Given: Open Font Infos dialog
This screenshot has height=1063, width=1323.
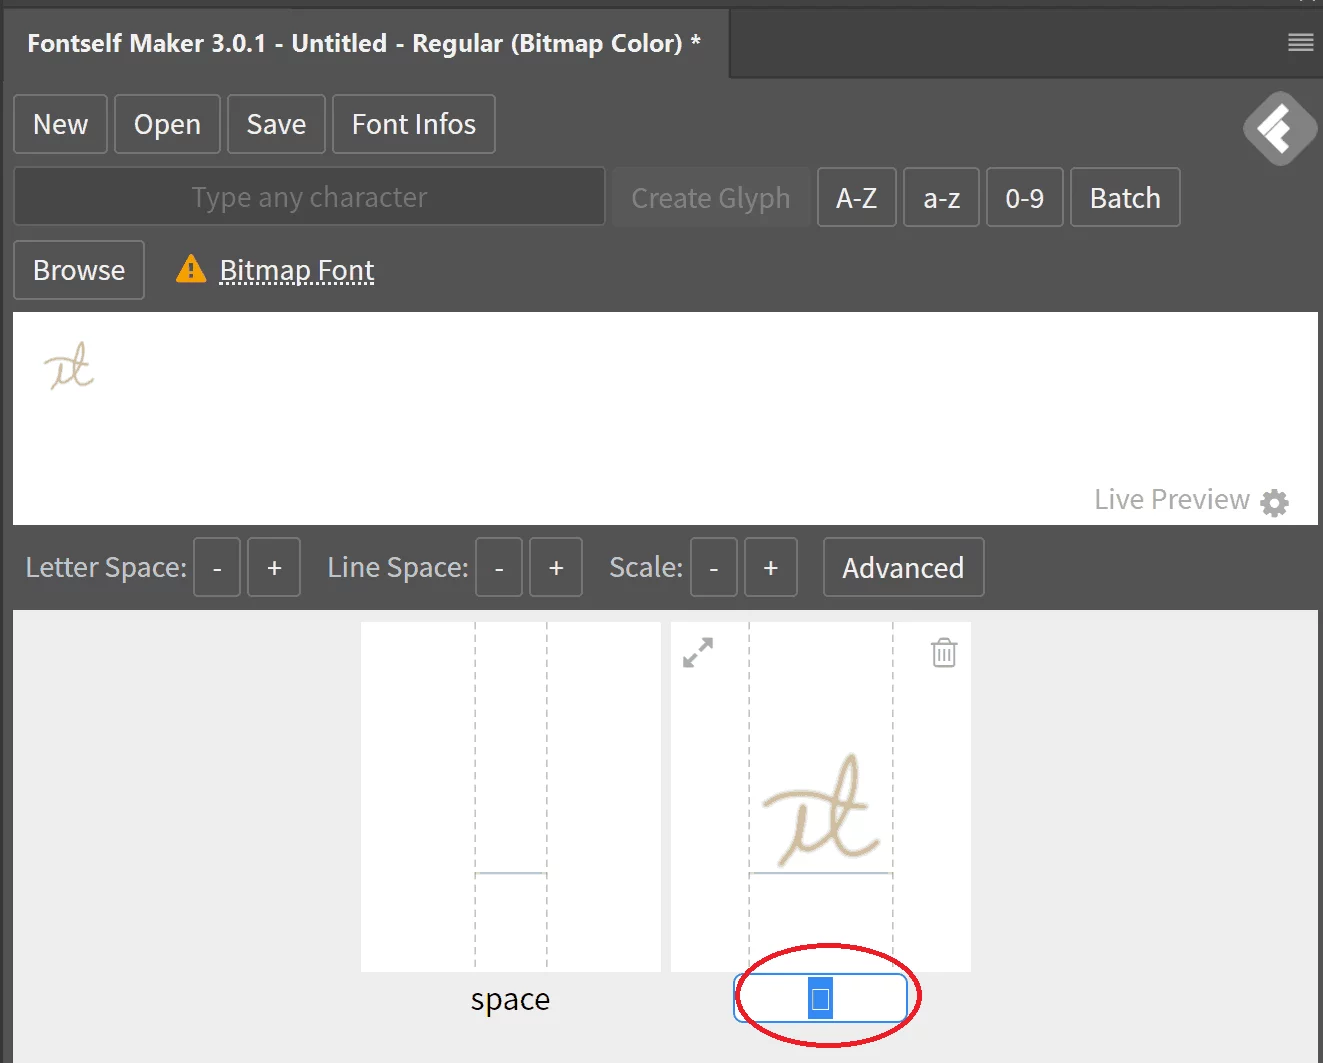Looking at the screenshot, I should (414, 124).
